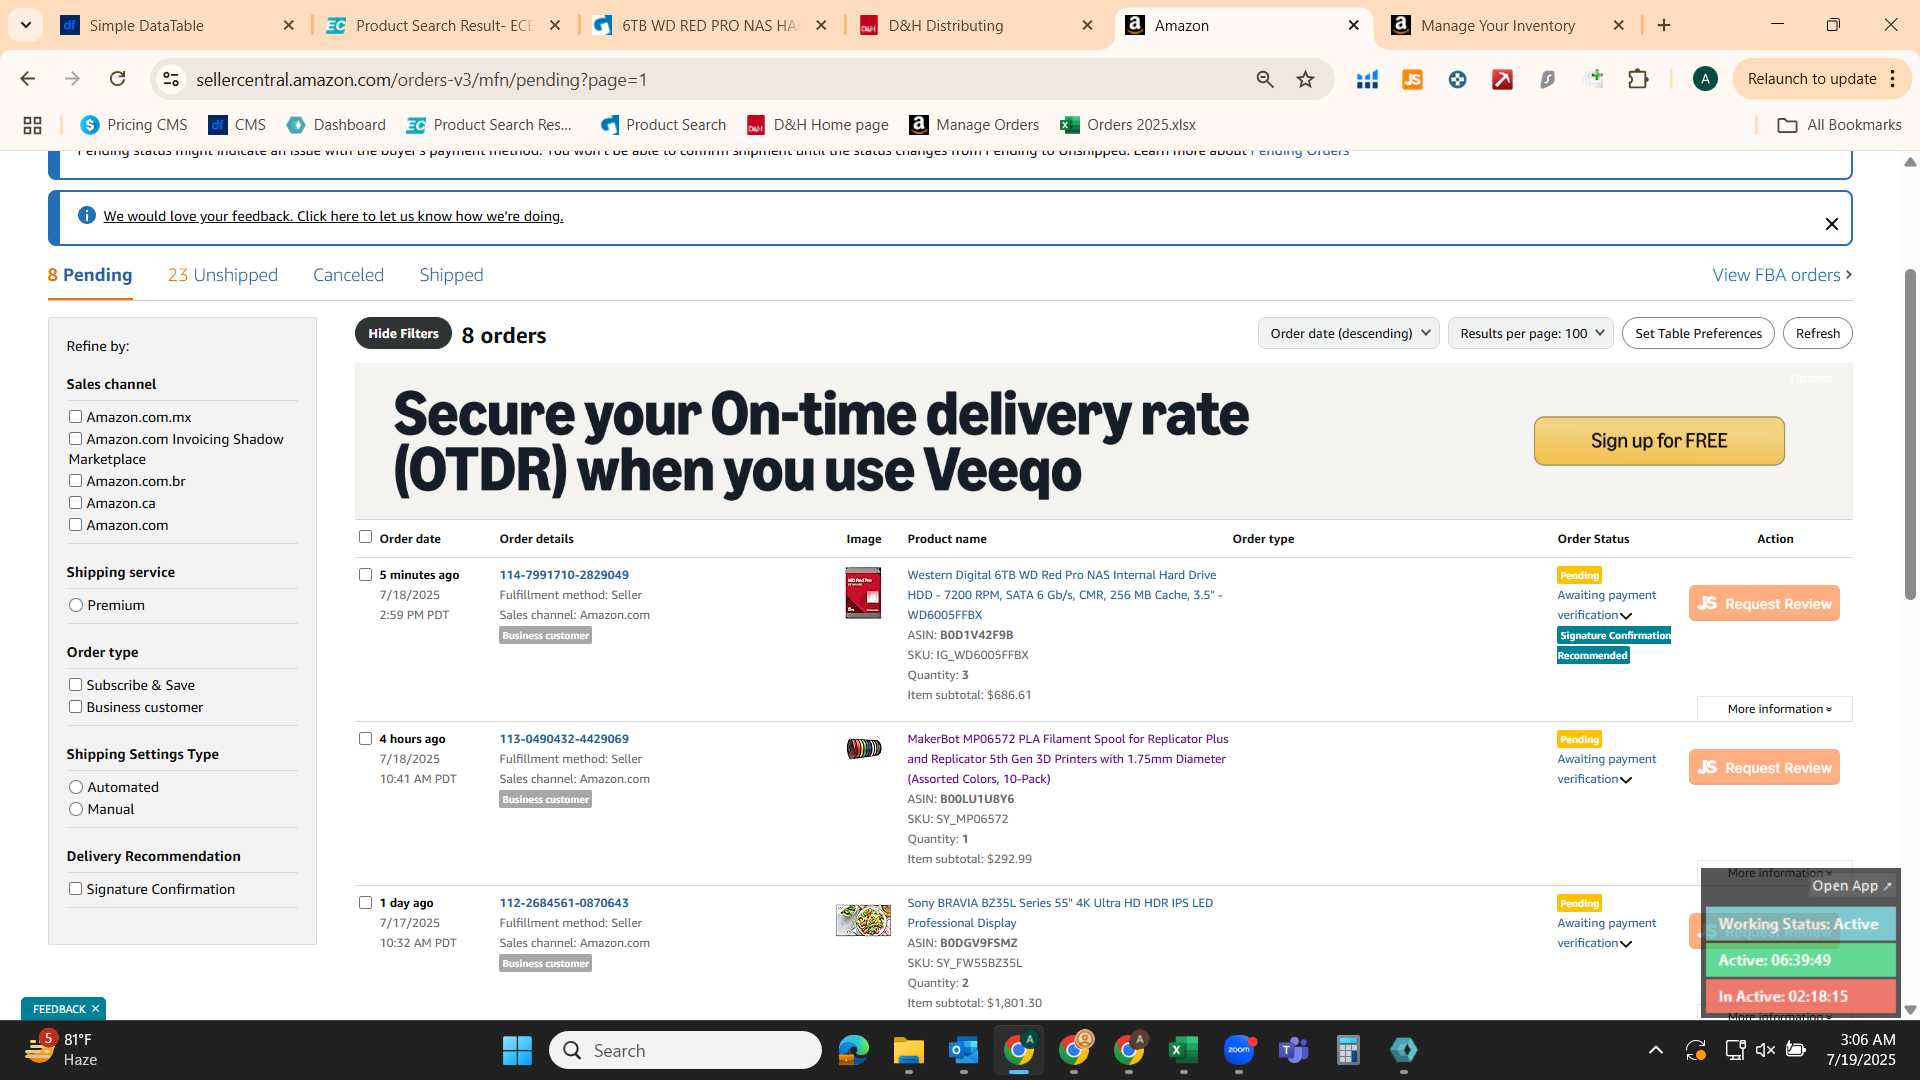
Task: Click the feather quill extension icon
Action: (x=1547, y=79)
